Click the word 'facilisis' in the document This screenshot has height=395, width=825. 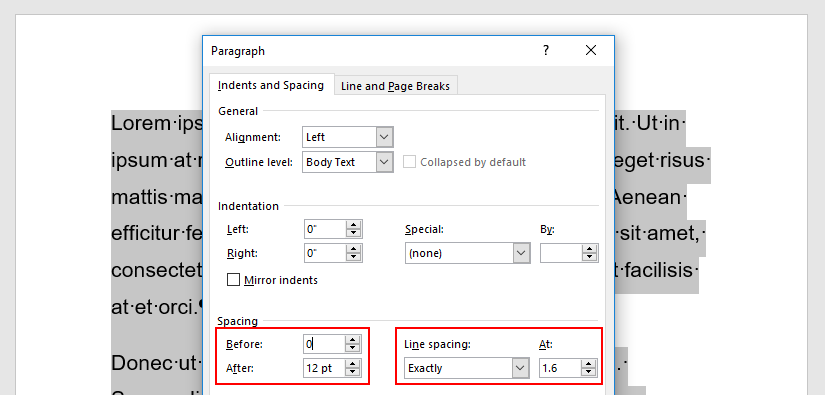(658, 270)
